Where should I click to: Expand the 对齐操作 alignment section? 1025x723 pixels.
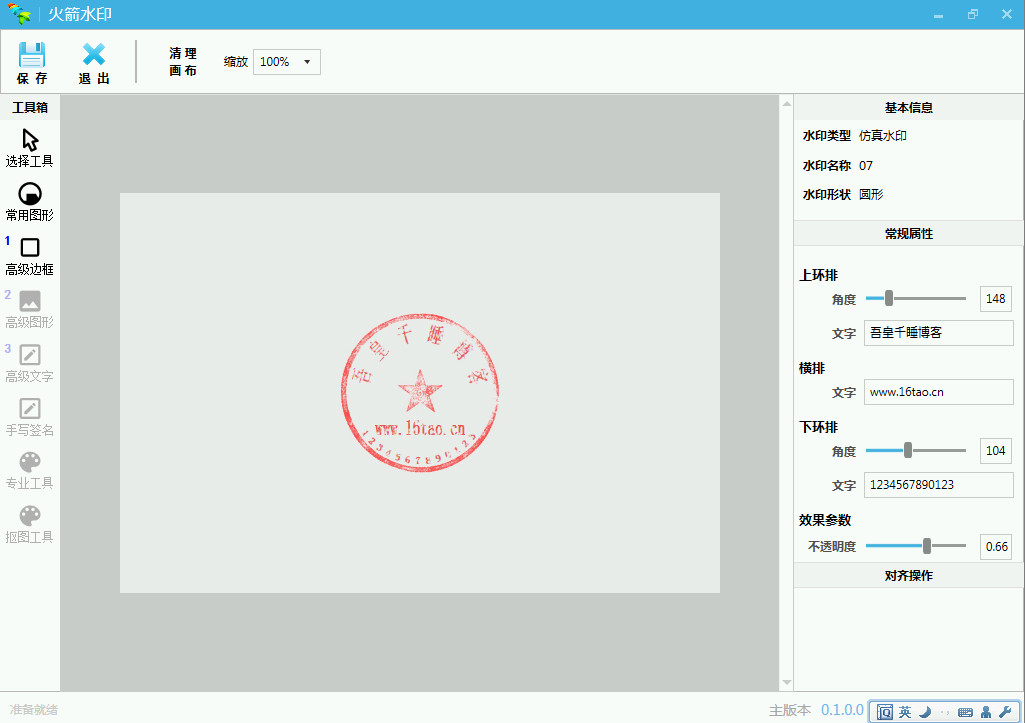[908, 575]
